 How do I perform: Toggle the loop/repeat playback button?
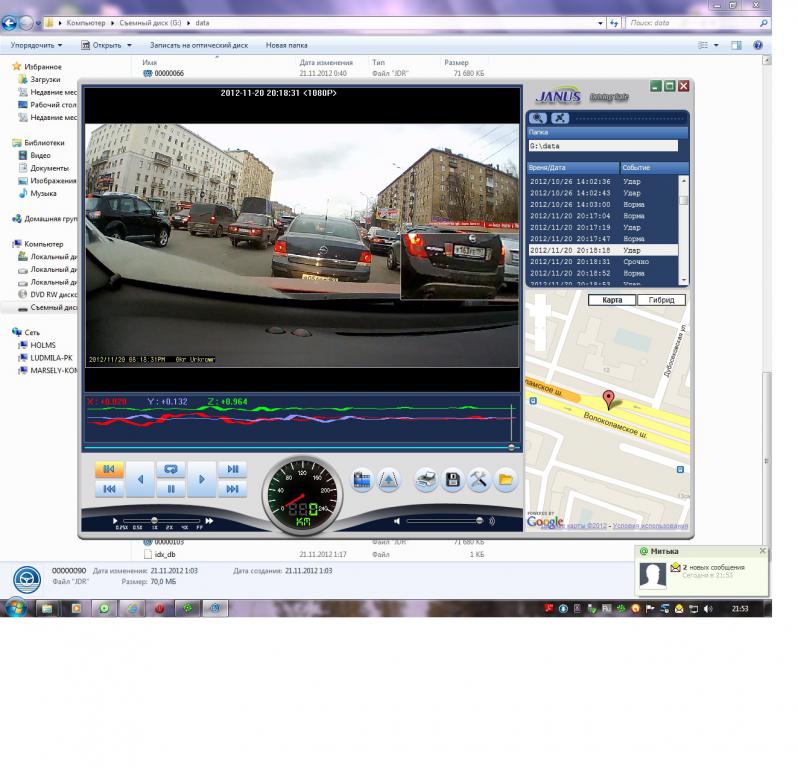click(170, 469)
